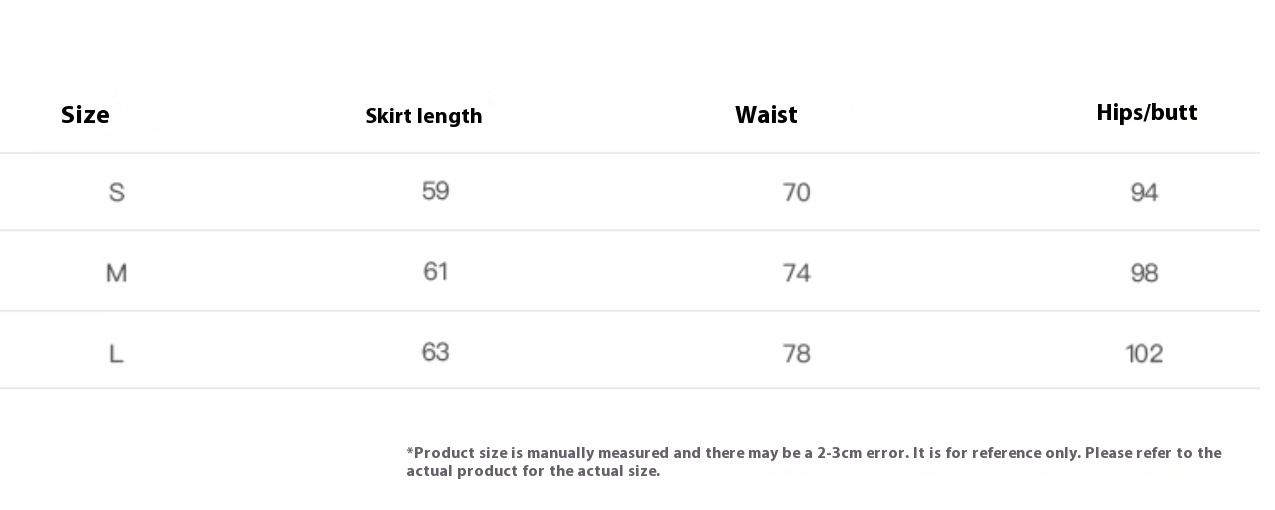Click waist value 70
This screenshot has width=1275, height=510.
pos(796,192)
